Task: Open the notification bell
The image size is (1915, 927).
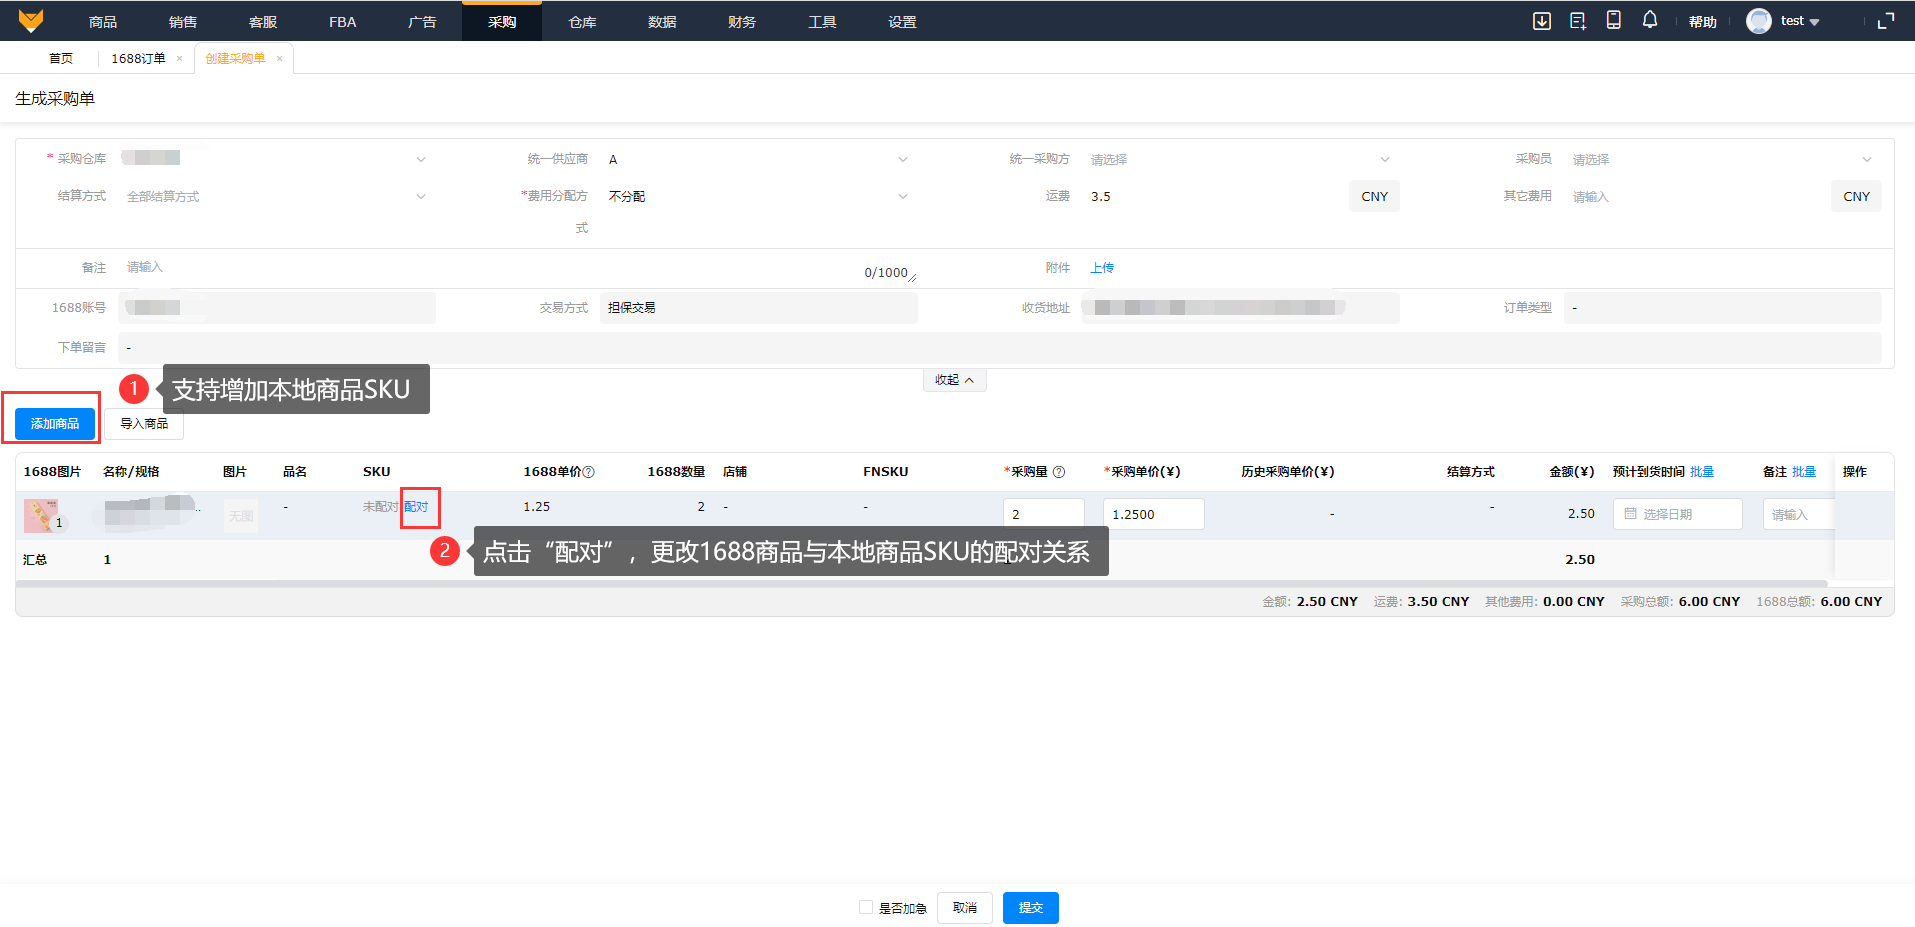Action: pos(1649,20)
